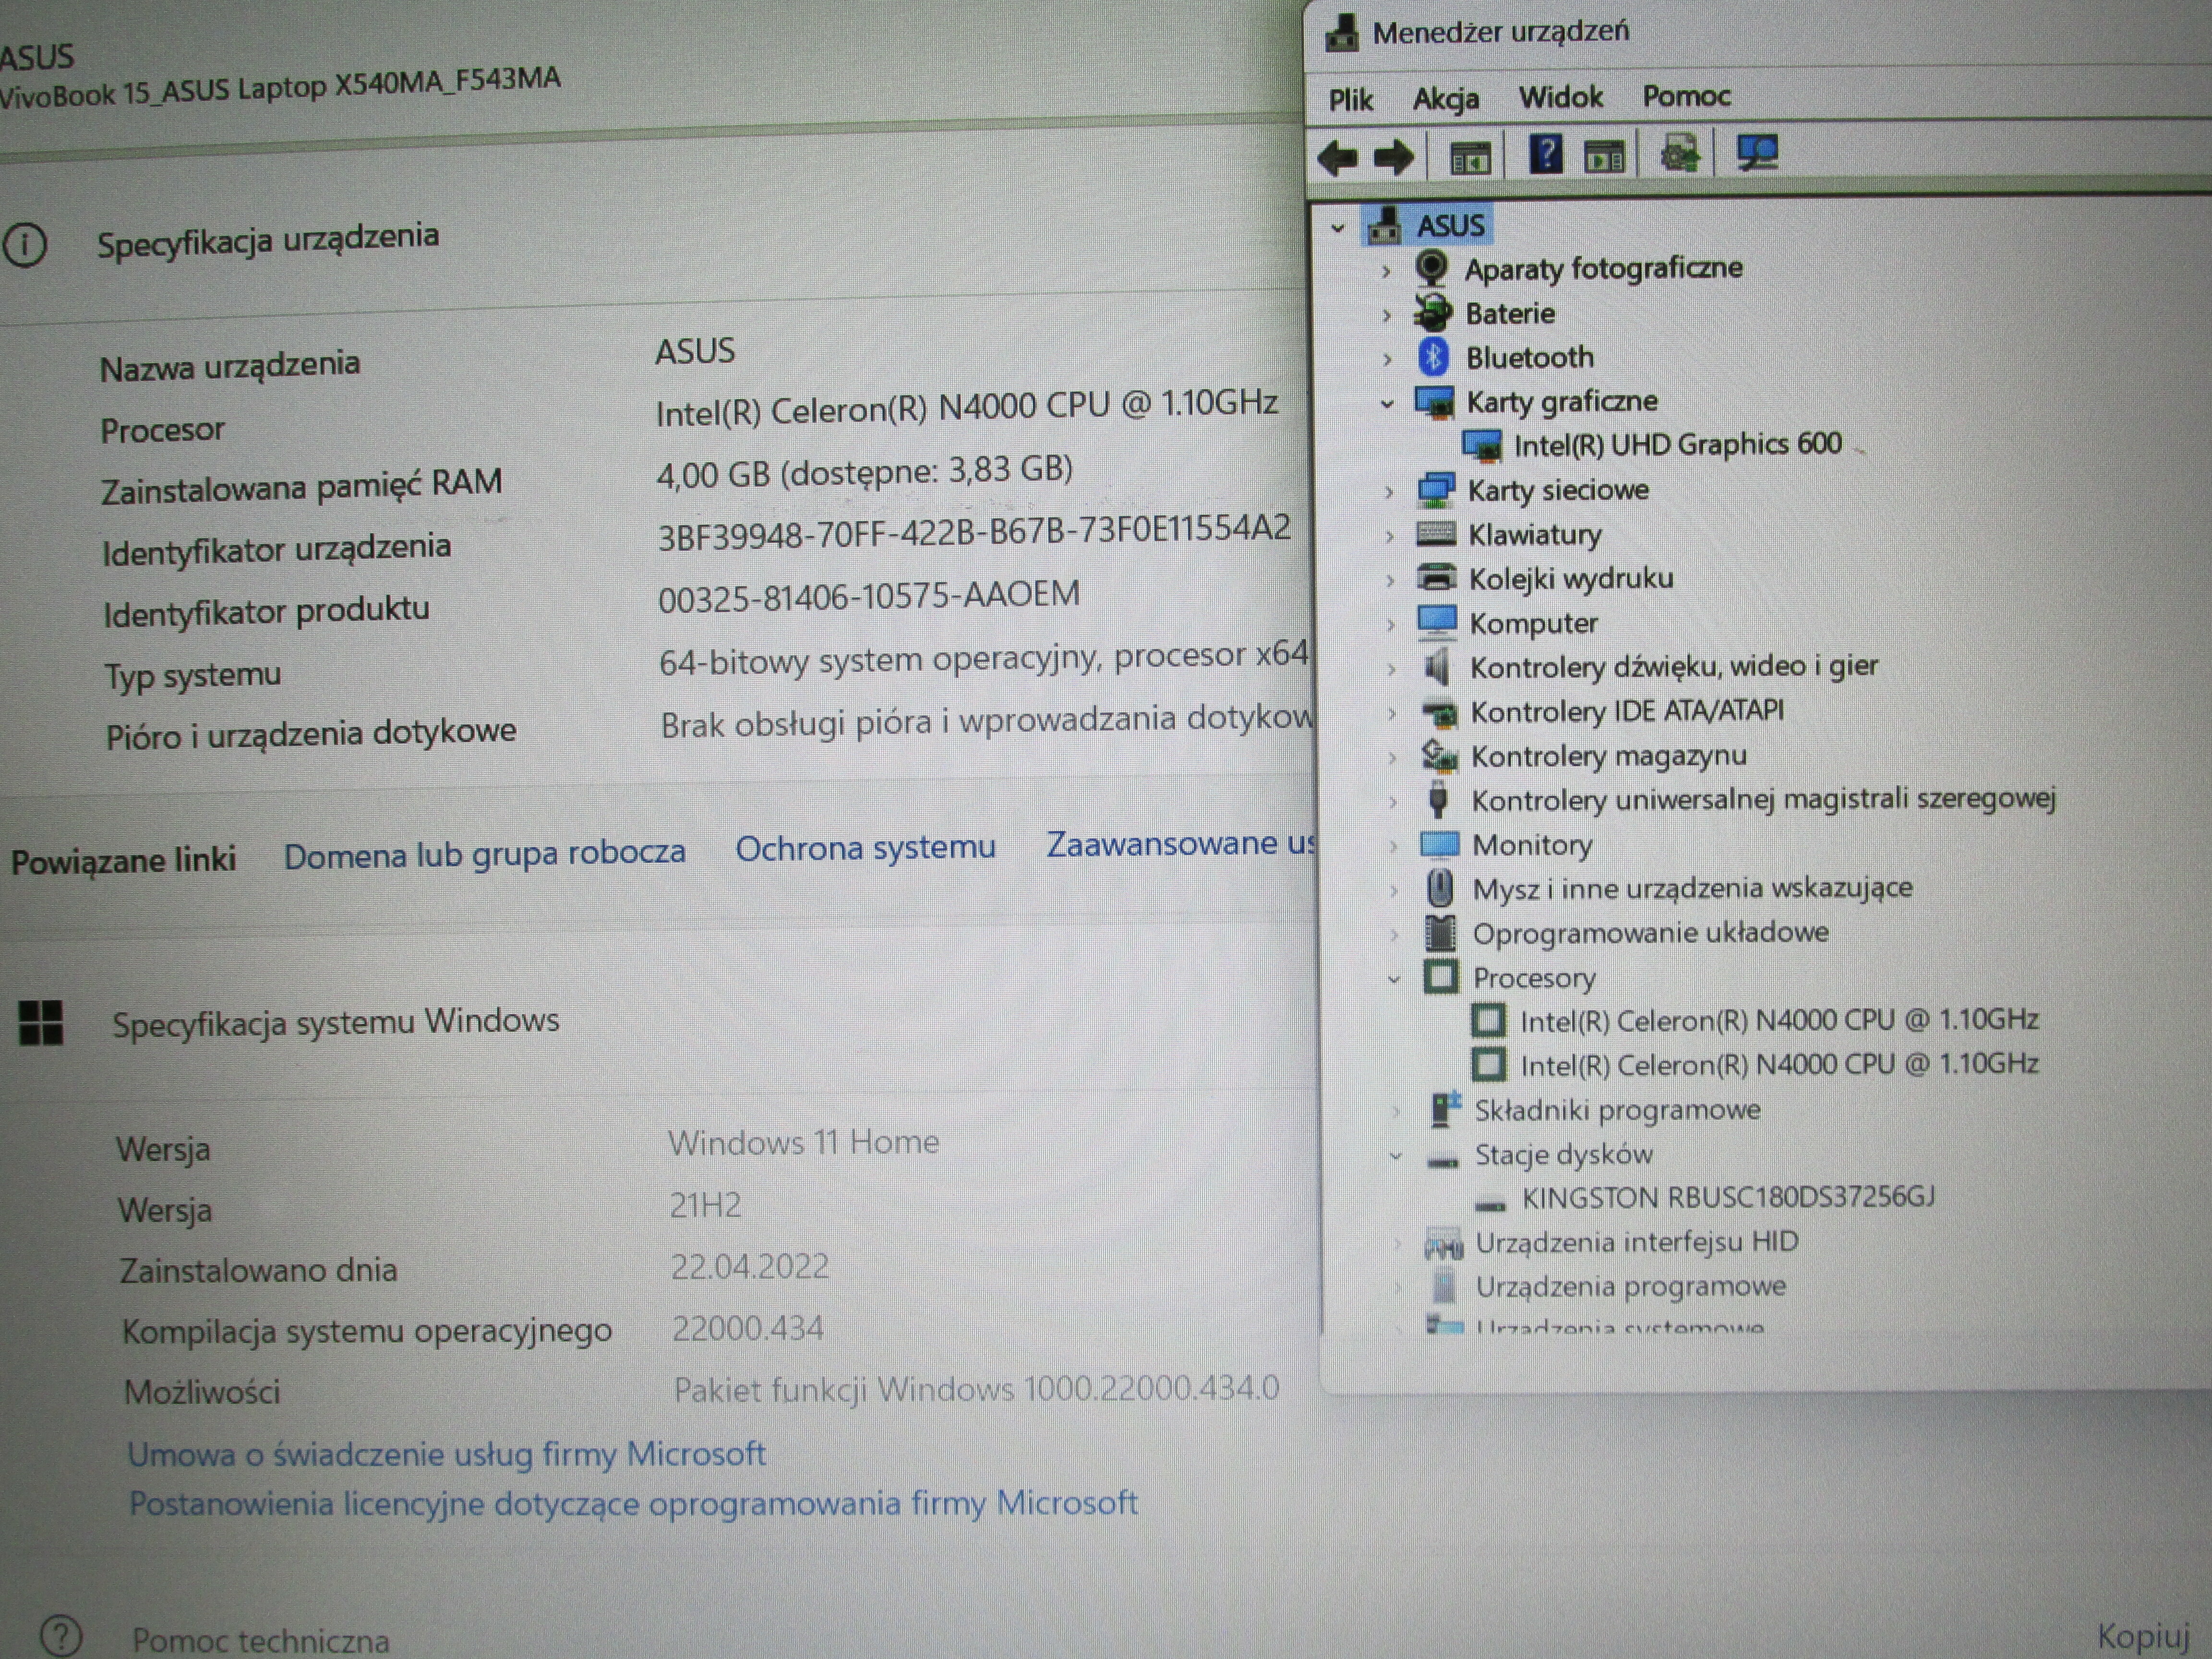Collapse the Stacje dysków node
Viewport: 2212px width, 1659px height.
coord(1396,1157)
